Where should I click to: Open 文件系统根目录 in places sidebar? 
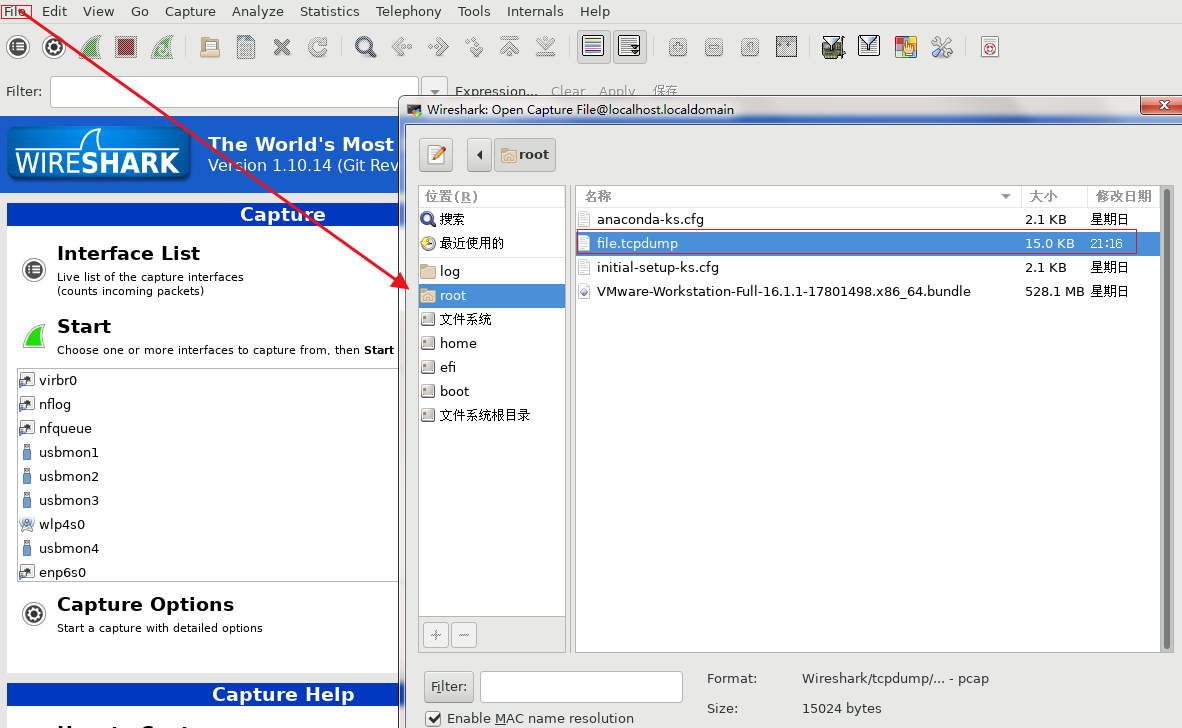tap(491, 415)
